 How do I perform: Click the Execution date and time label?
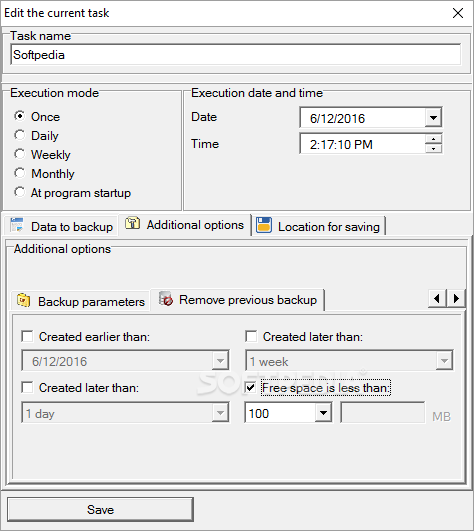pyautogui.click(x=257, y=92)
